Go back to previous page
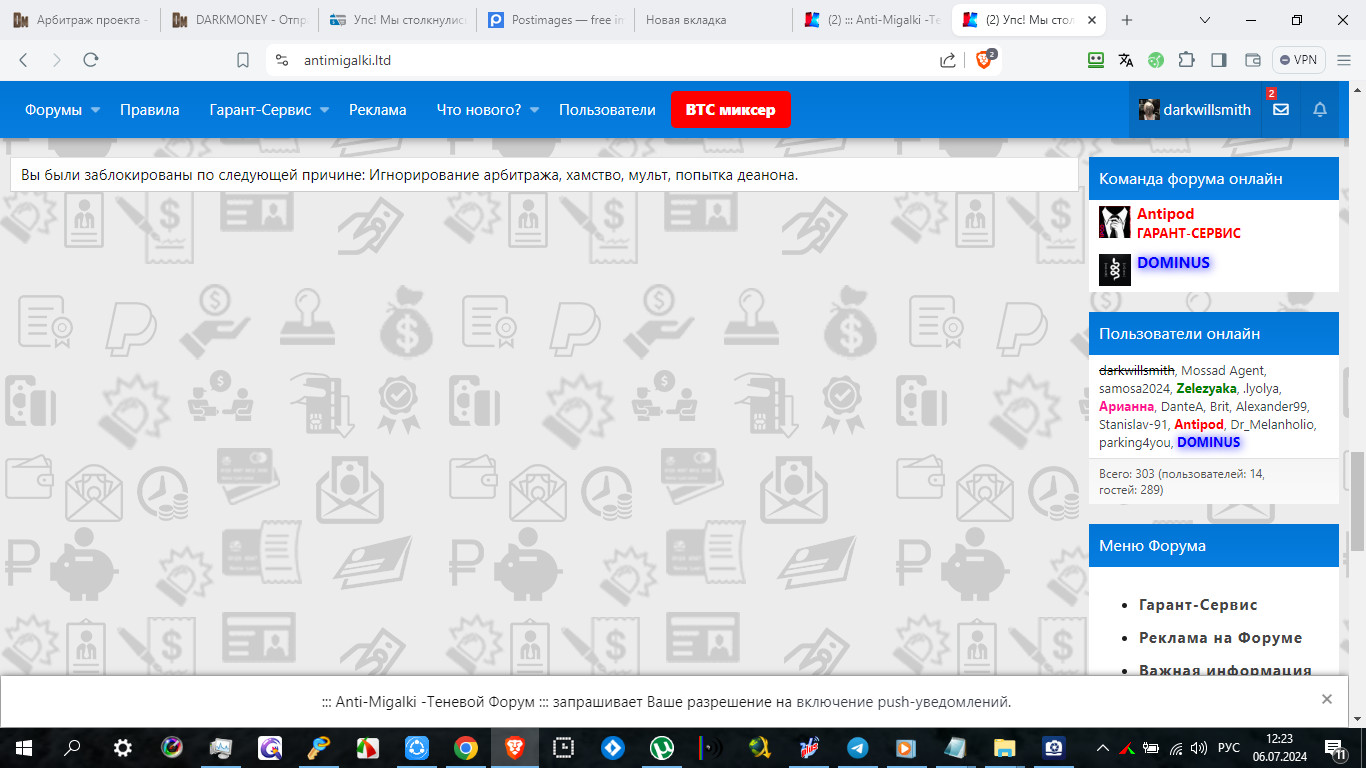1366x768 pixels. pyautogui.click(x=24, y=60)
